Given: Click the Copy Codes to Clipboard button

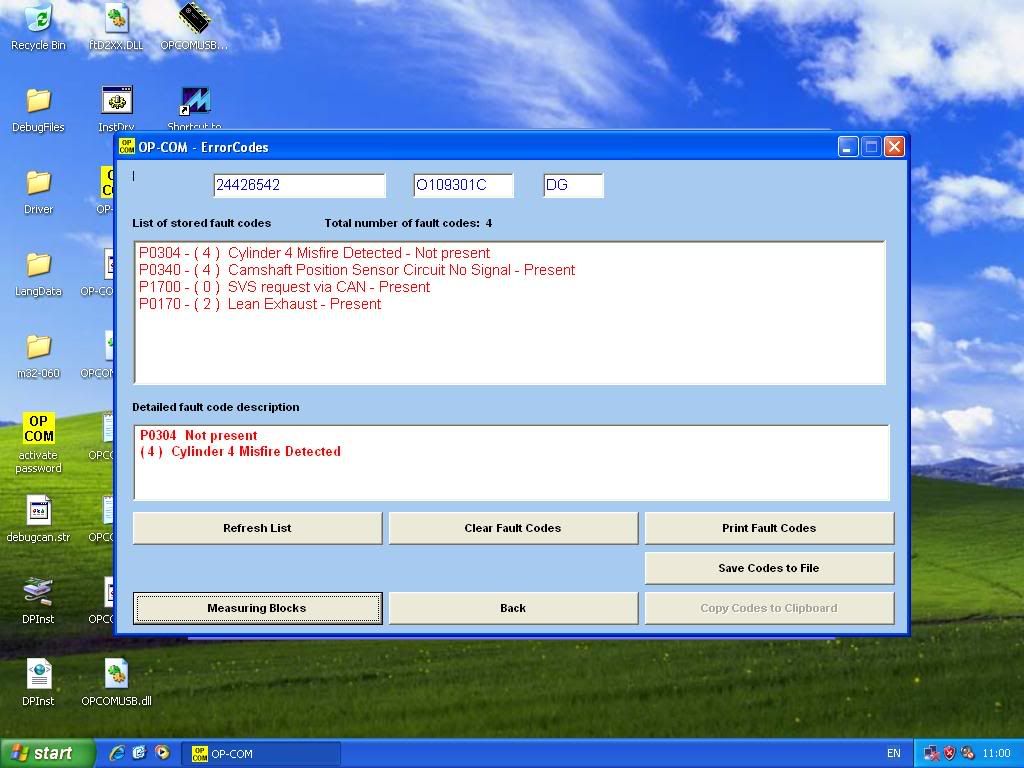Looking at the screenshot, I should point(769,608).
